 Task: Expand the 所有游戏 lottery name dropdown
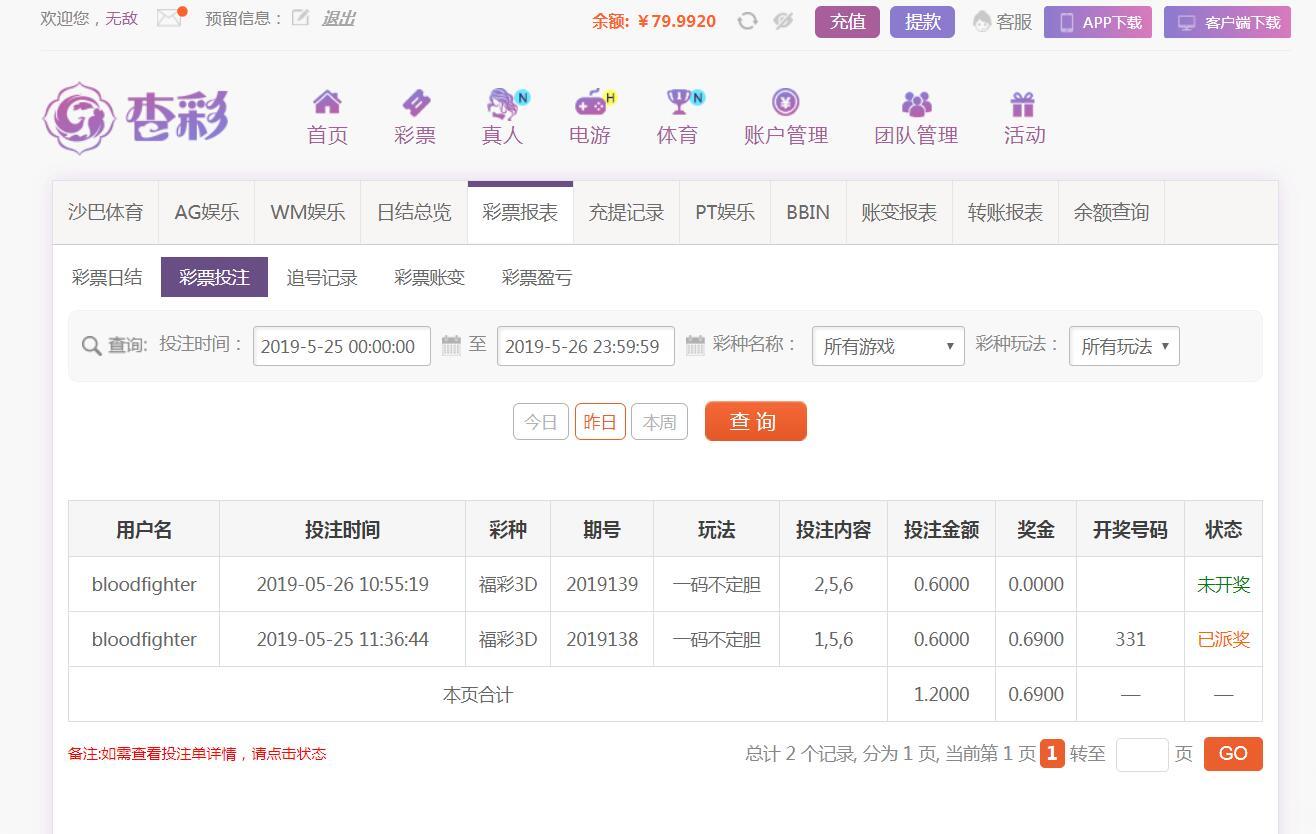[x=888, y=346]
